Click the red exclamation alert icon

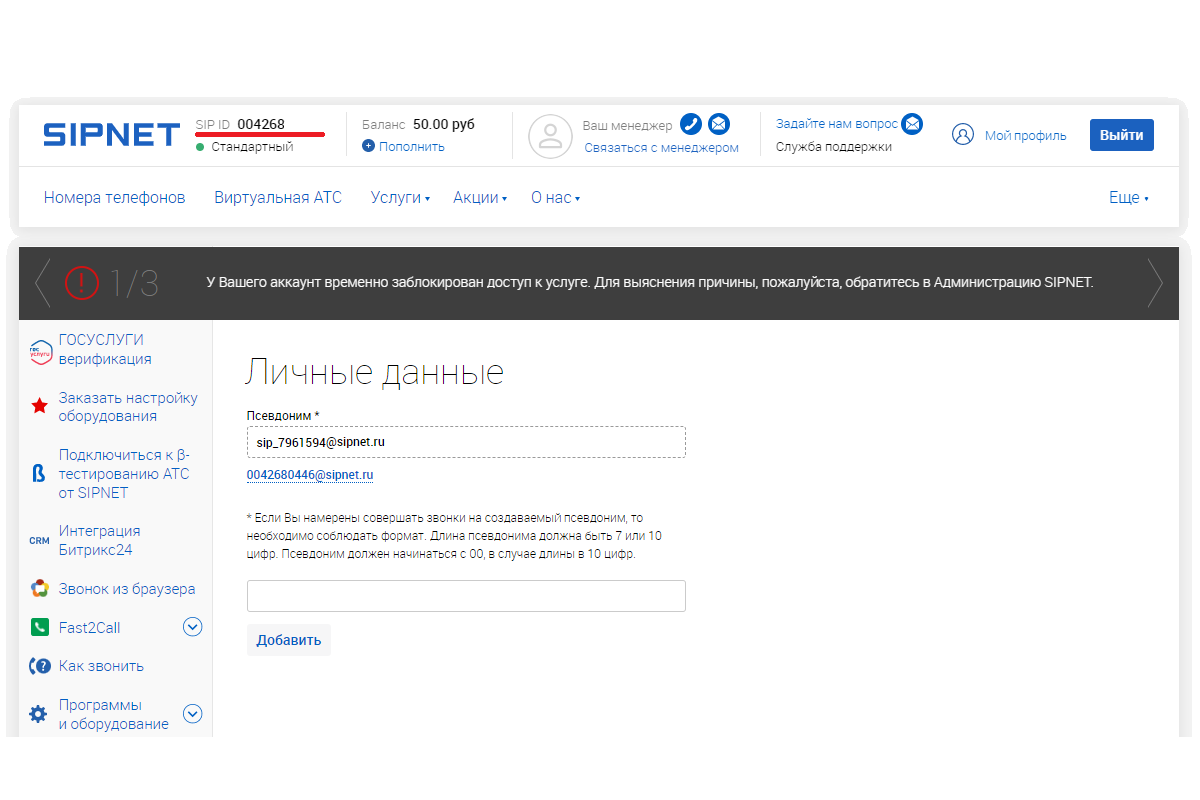coord(82,284)
